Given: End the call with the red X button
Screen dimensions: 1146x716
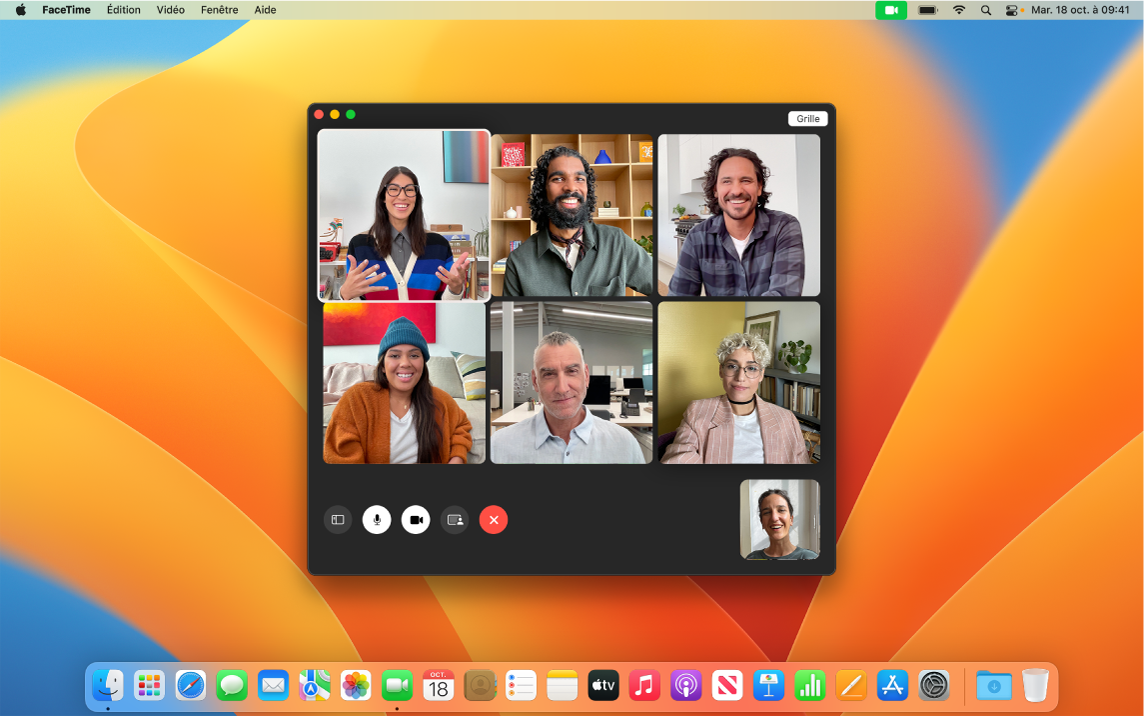Looking at the screenshot, I should [x=493, y=519].
